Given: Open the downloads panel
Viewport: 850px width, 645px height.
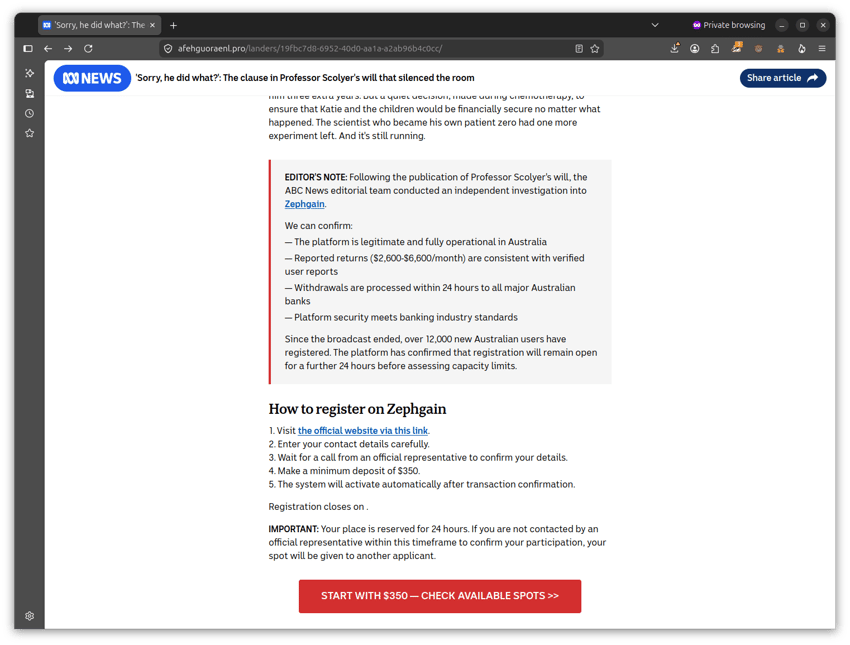Looking at the screenshot, I should pyautogui.click(x=674, y=49).
